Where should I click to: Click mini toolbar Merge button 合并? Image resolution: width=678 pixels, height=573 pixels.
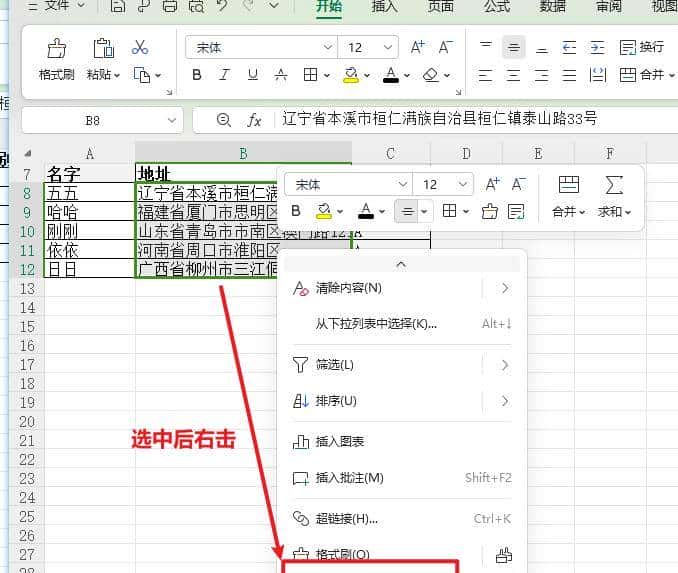569,196
